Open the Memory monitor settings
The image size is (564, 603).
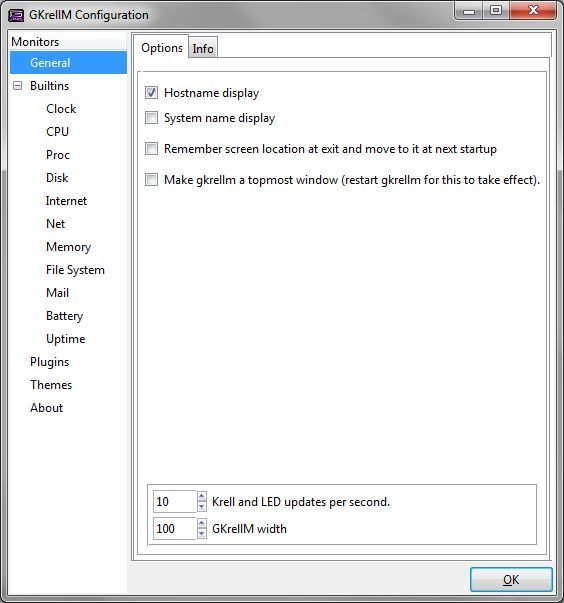coord(68,247)
